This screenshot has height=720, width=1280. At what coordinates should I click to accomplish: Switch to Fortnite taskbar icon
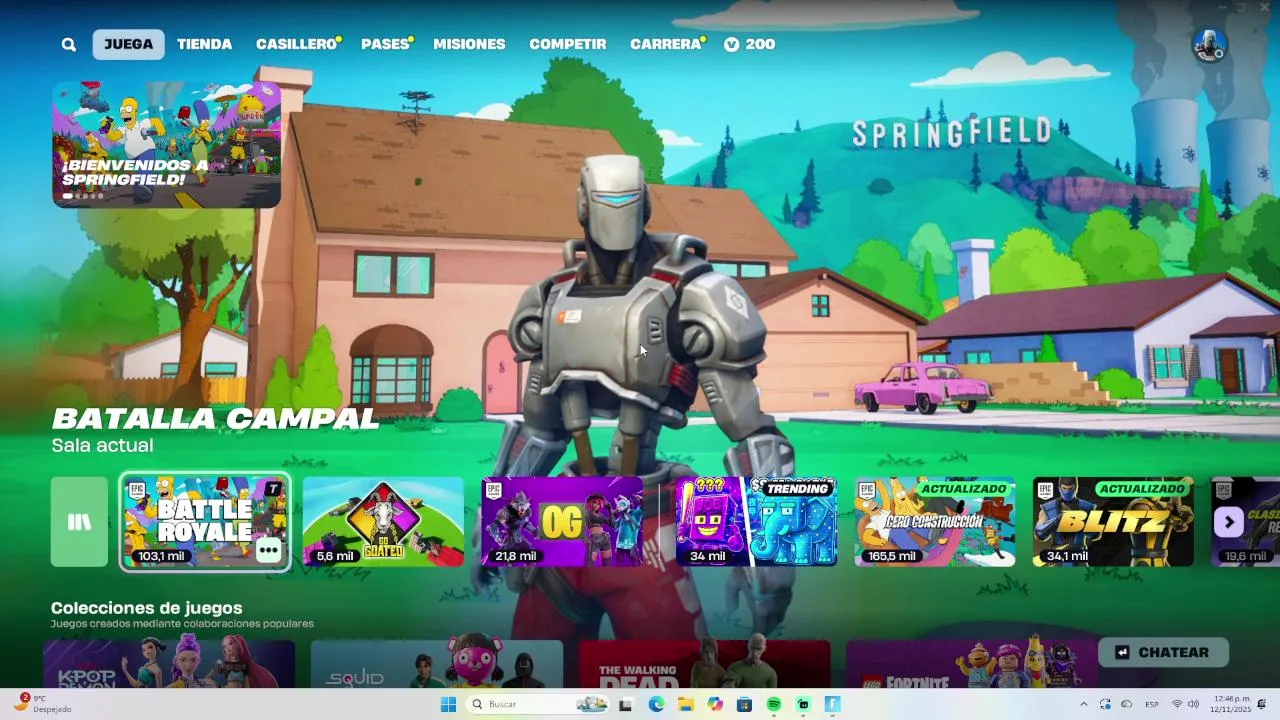pos(832,704)
